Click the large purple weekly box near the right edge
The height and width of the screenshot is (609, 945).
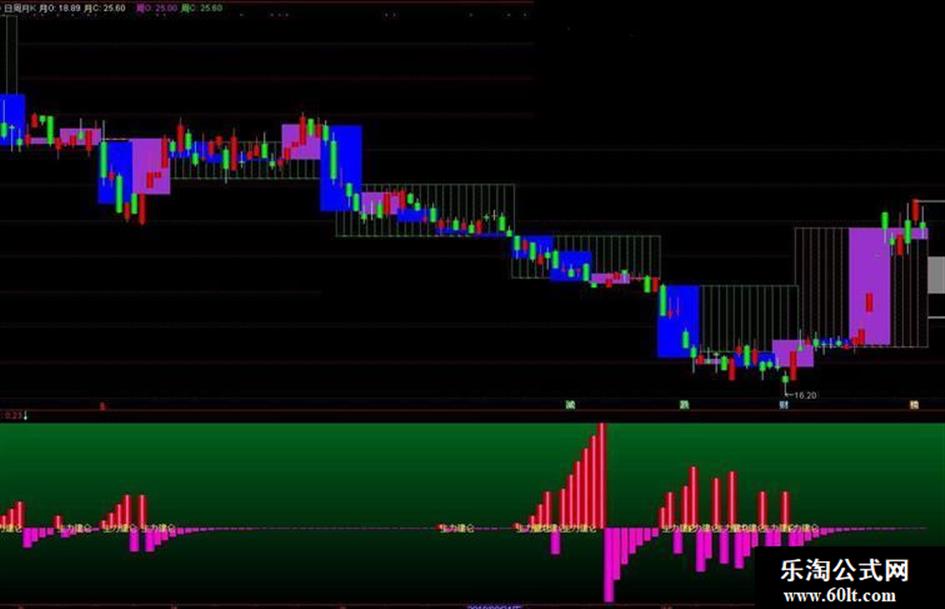870,286
